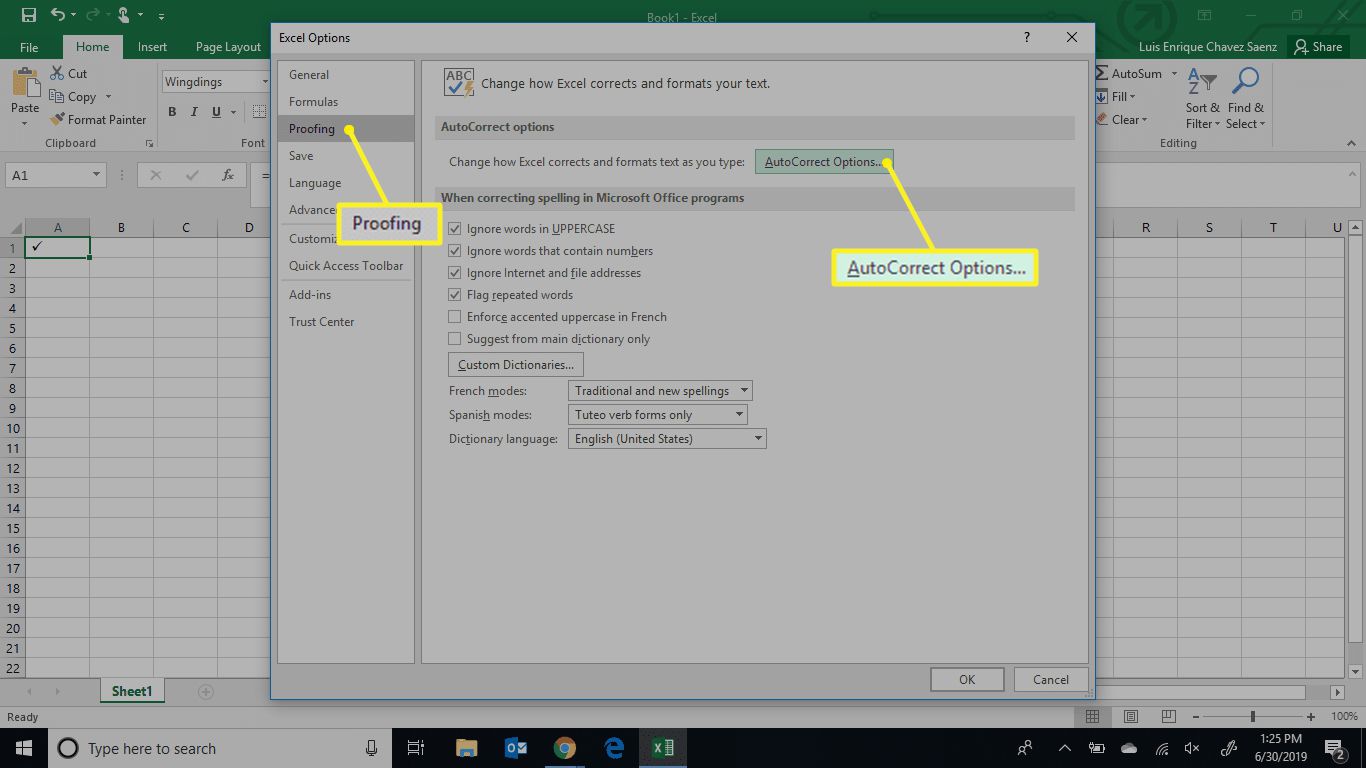Screen dimensions: 1366x768
Task: Open Outlook from the taskbar
Action: click(x=516, y=748)
